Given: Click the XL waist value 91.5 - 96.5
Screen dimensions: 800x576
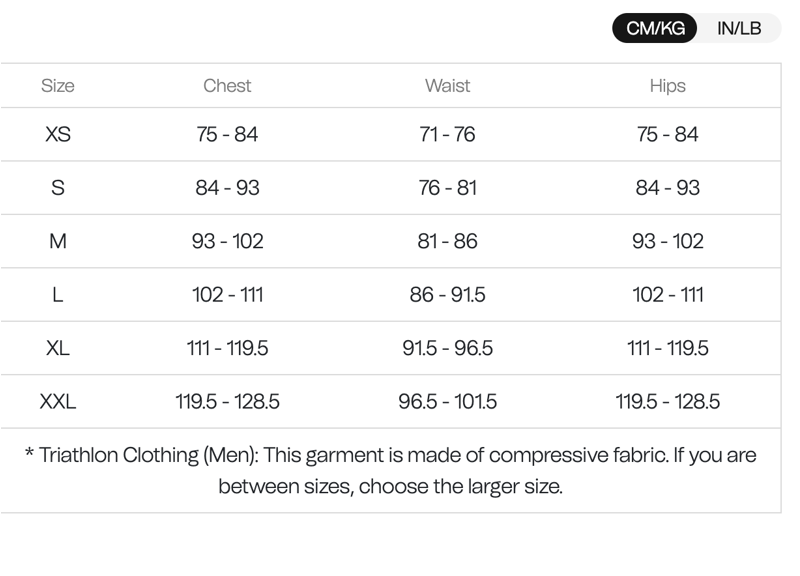Looking at the screenshot, I should click(x=447, y=348).
